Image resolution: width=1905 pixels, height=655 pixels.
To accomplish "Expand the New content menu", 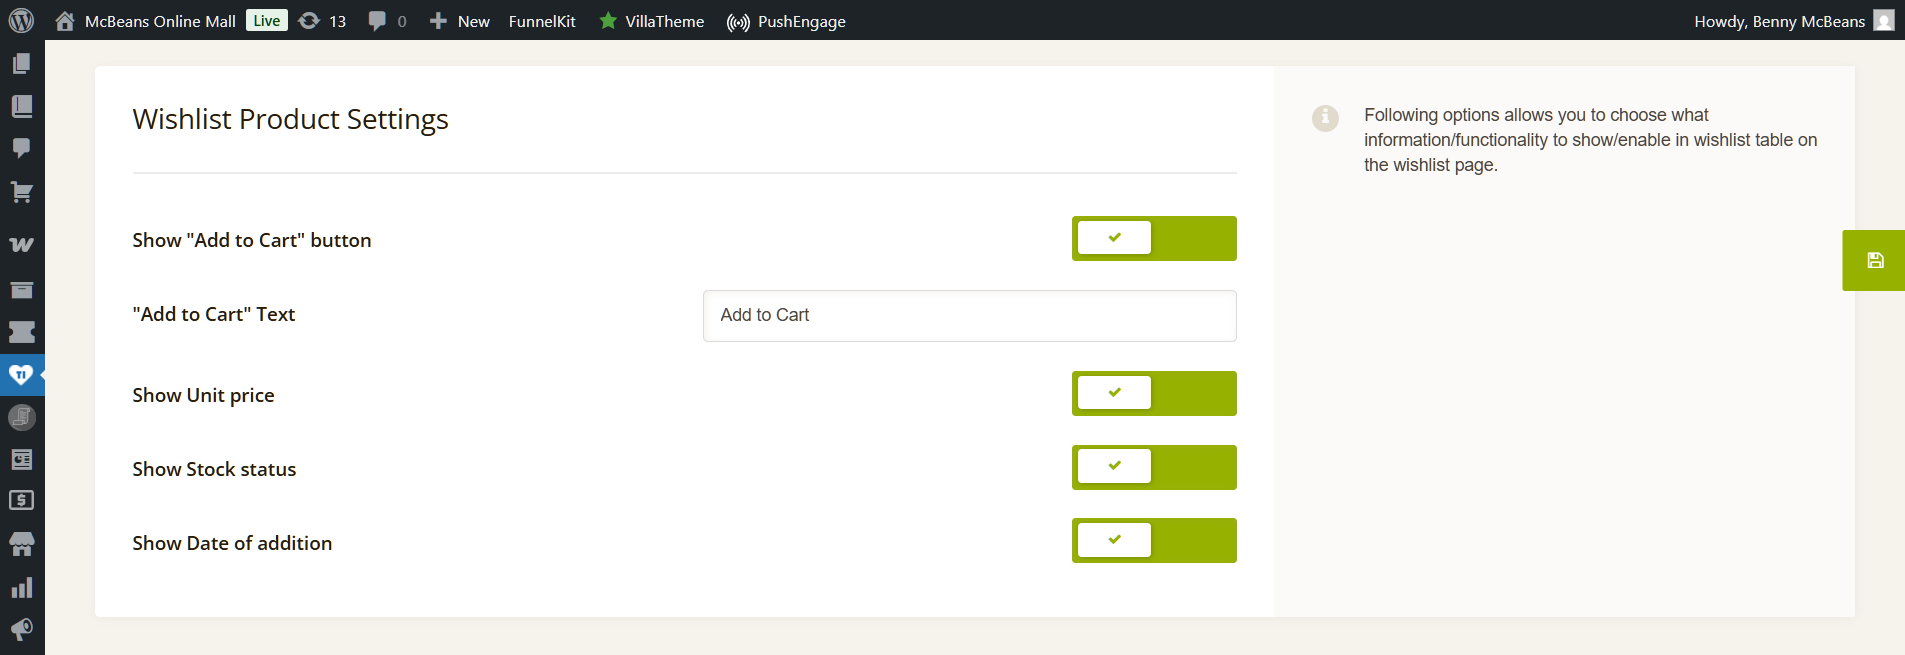I will coord(460,21).
